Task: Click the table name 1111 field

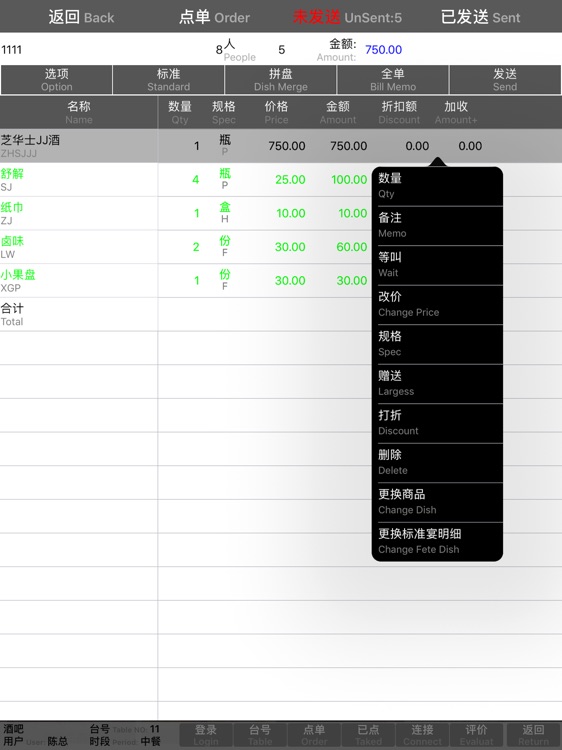Action: point(11,50)
